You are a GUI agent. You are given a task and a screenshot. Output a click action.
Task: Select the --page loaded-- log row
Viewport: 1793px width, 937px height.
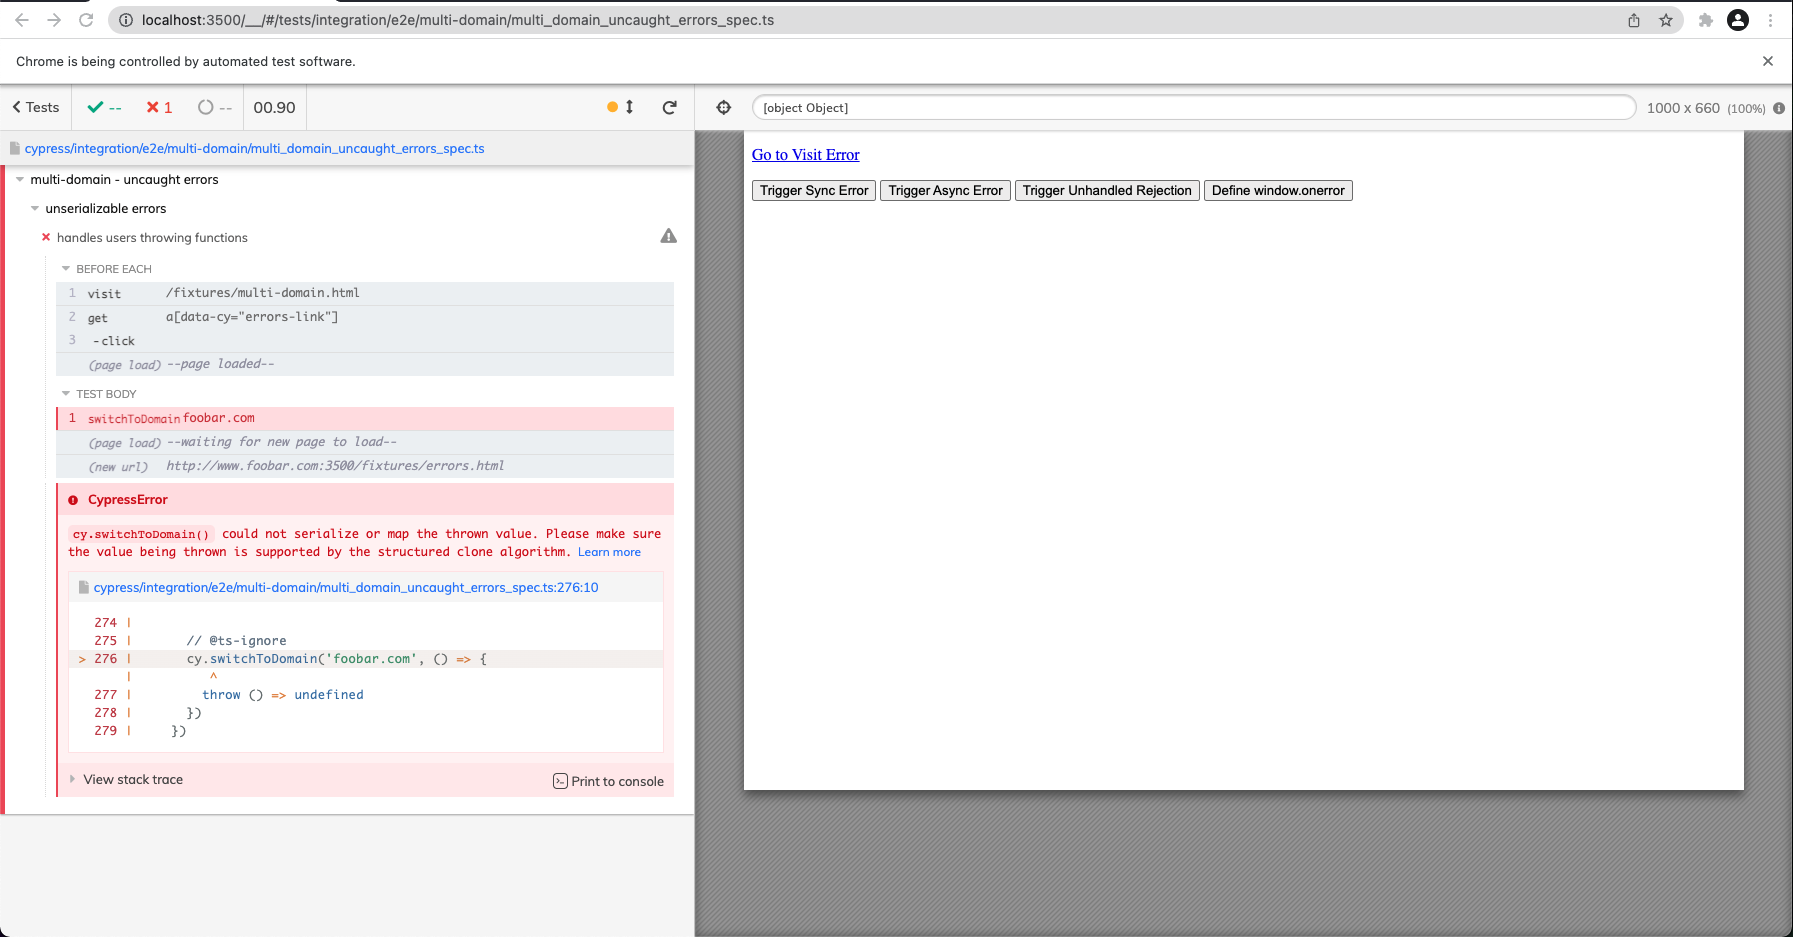coord(365,364)
